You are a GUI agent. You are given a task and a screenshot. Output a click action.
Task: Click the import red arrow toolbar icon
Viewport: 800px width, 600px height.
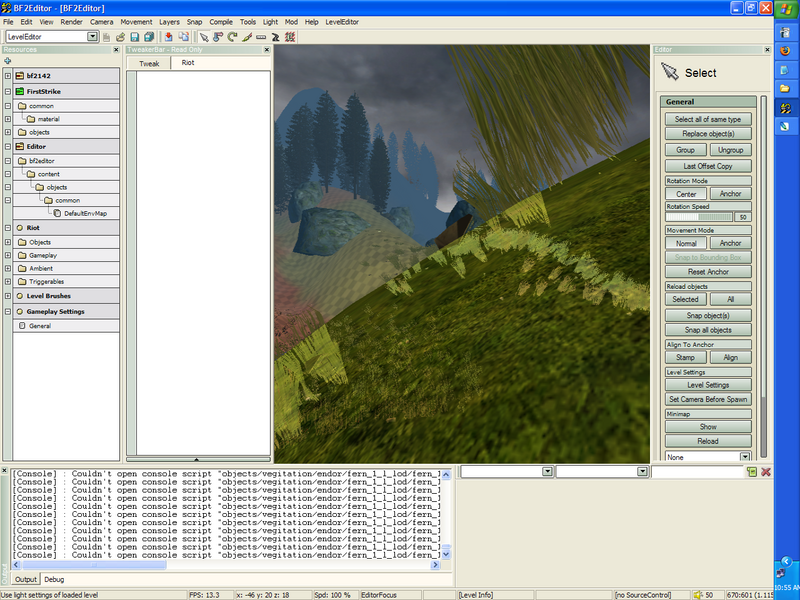point(168,37)
